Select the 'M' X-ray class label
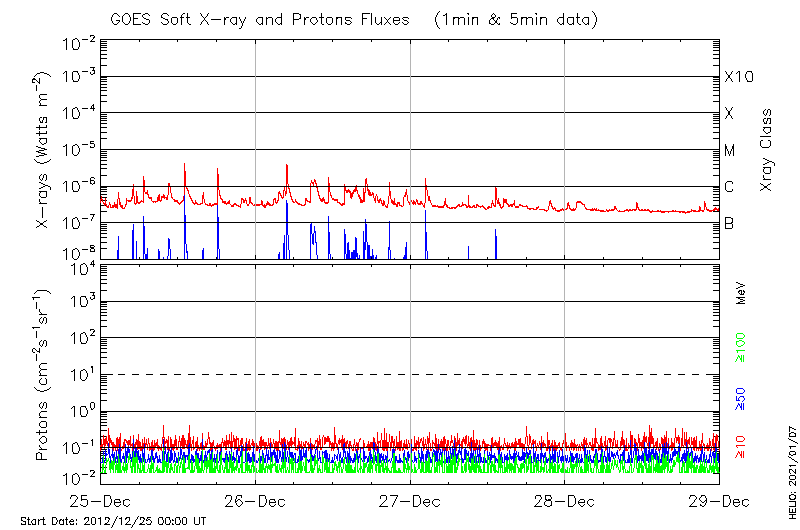Viewport: 800px width, 530px height. pyautogui.click(x=730, y=151)
